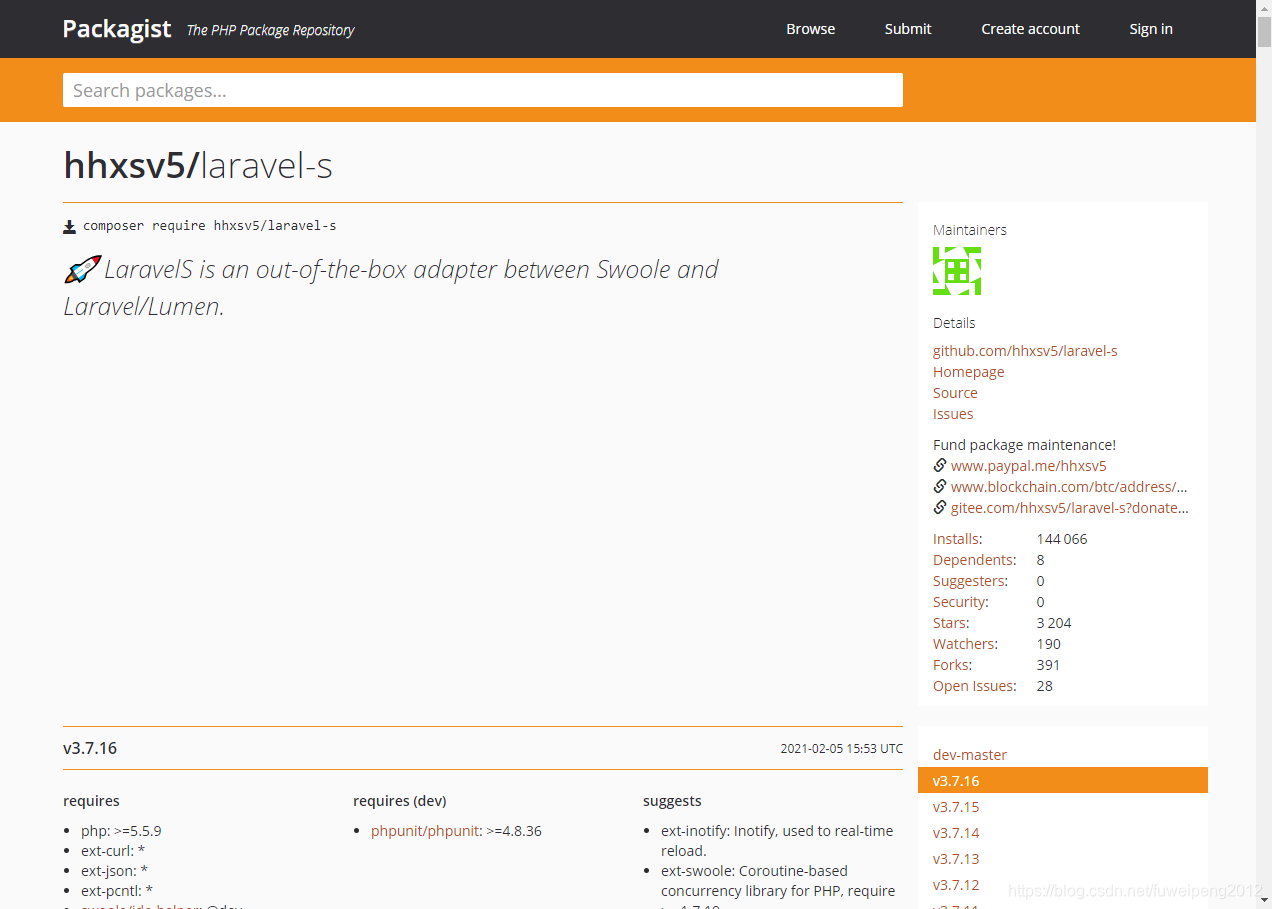Open the phpunit/phpunit dependency link
This screenshot has width=1272, height=909.
425,831
